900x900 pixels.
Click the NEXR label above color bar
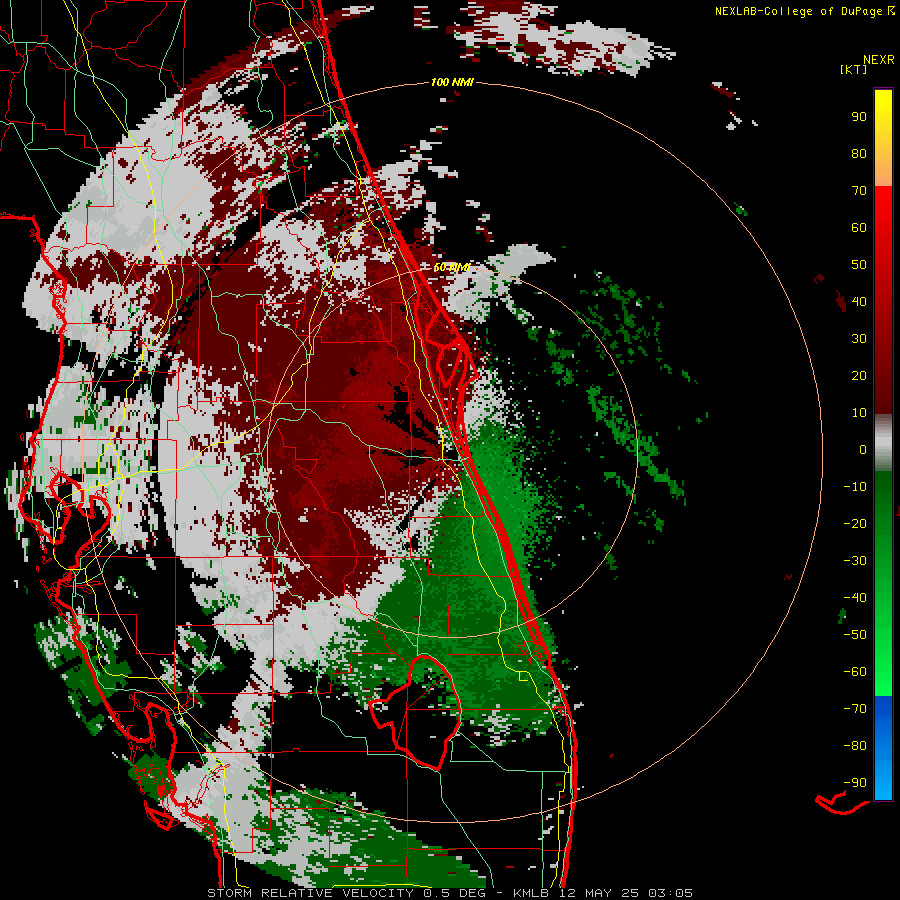(x=878, y=60)
